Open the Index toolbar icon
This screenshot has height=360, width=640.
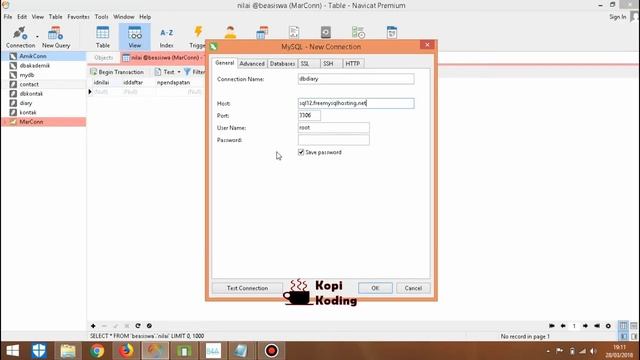[x=166, y=37]
